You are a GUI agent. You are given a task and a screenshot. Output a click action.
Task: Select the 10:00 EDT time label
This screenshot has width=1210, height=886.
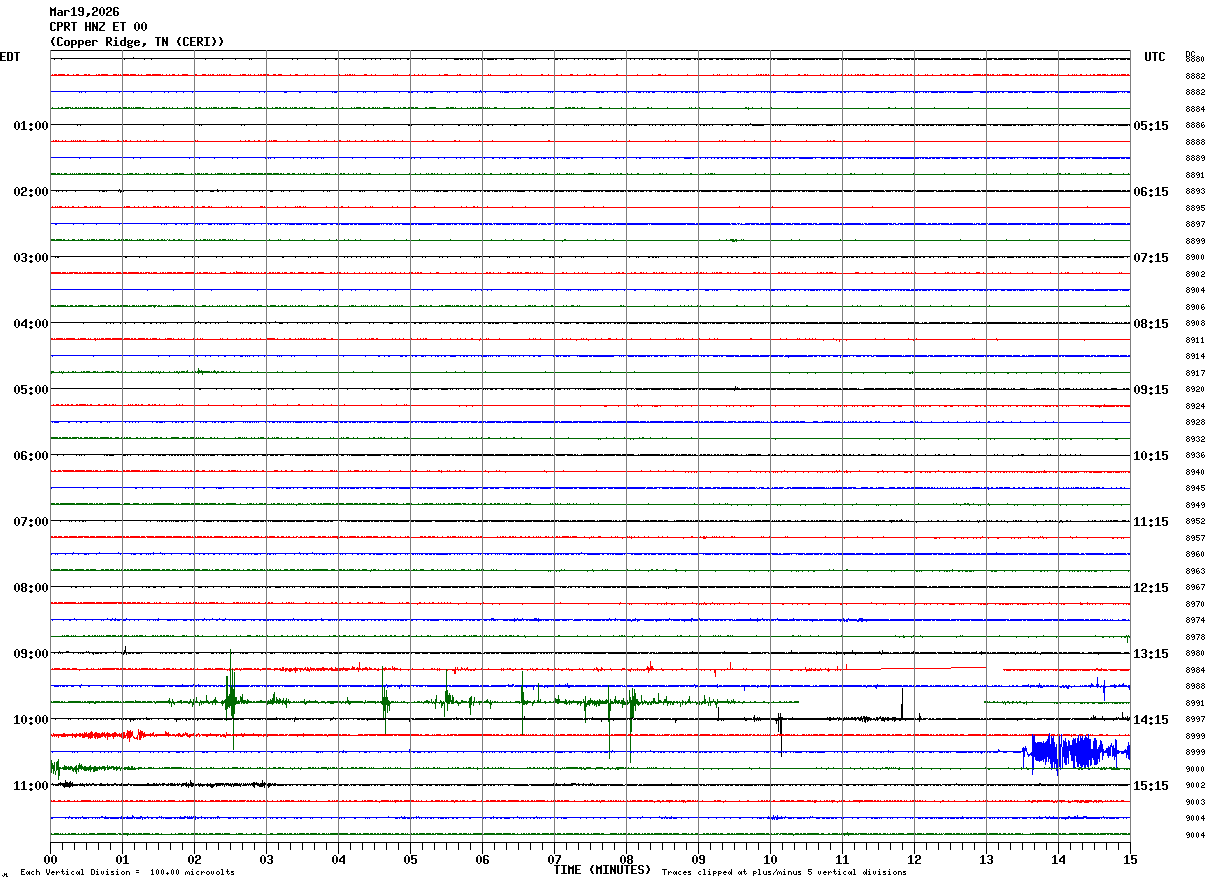[x=30, y=720]
